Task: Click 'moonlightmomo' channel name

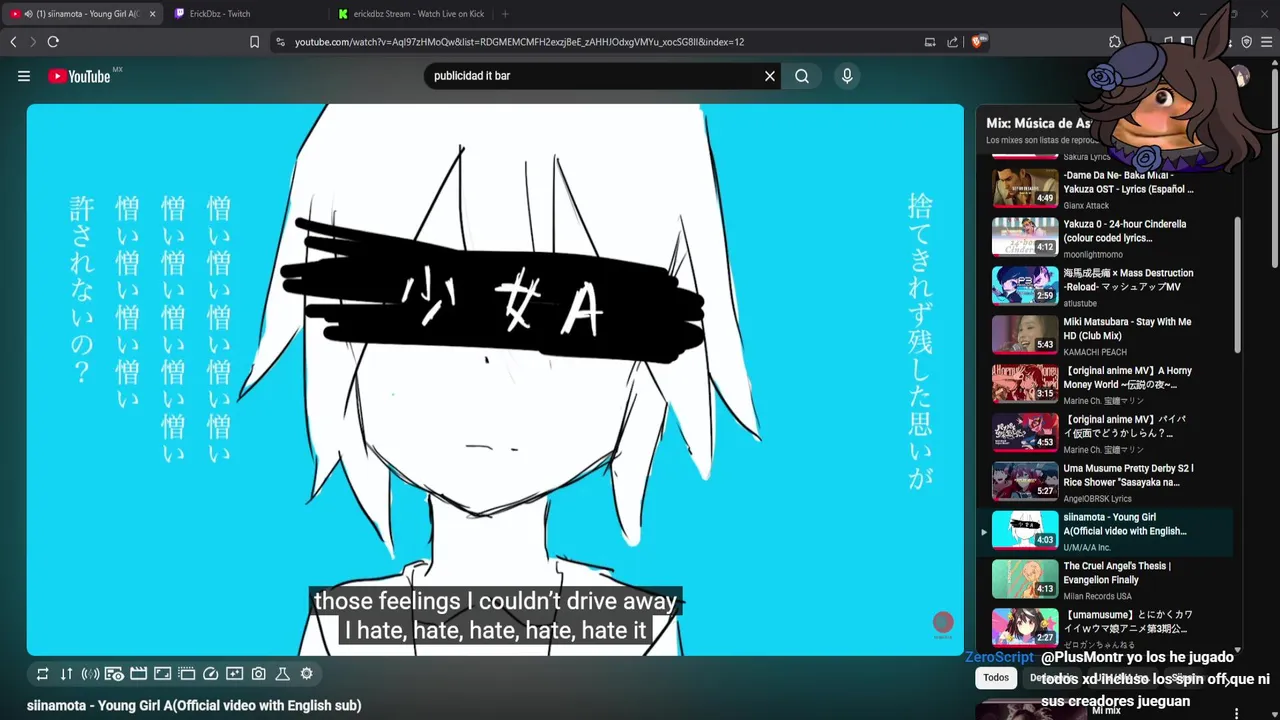Action: click(x=1093, y=254)
